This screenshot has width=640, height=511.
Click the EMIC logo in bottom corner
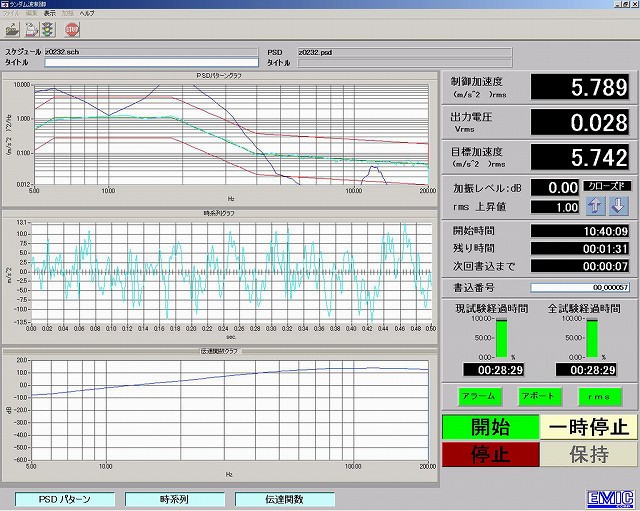(x=611, y=498)
